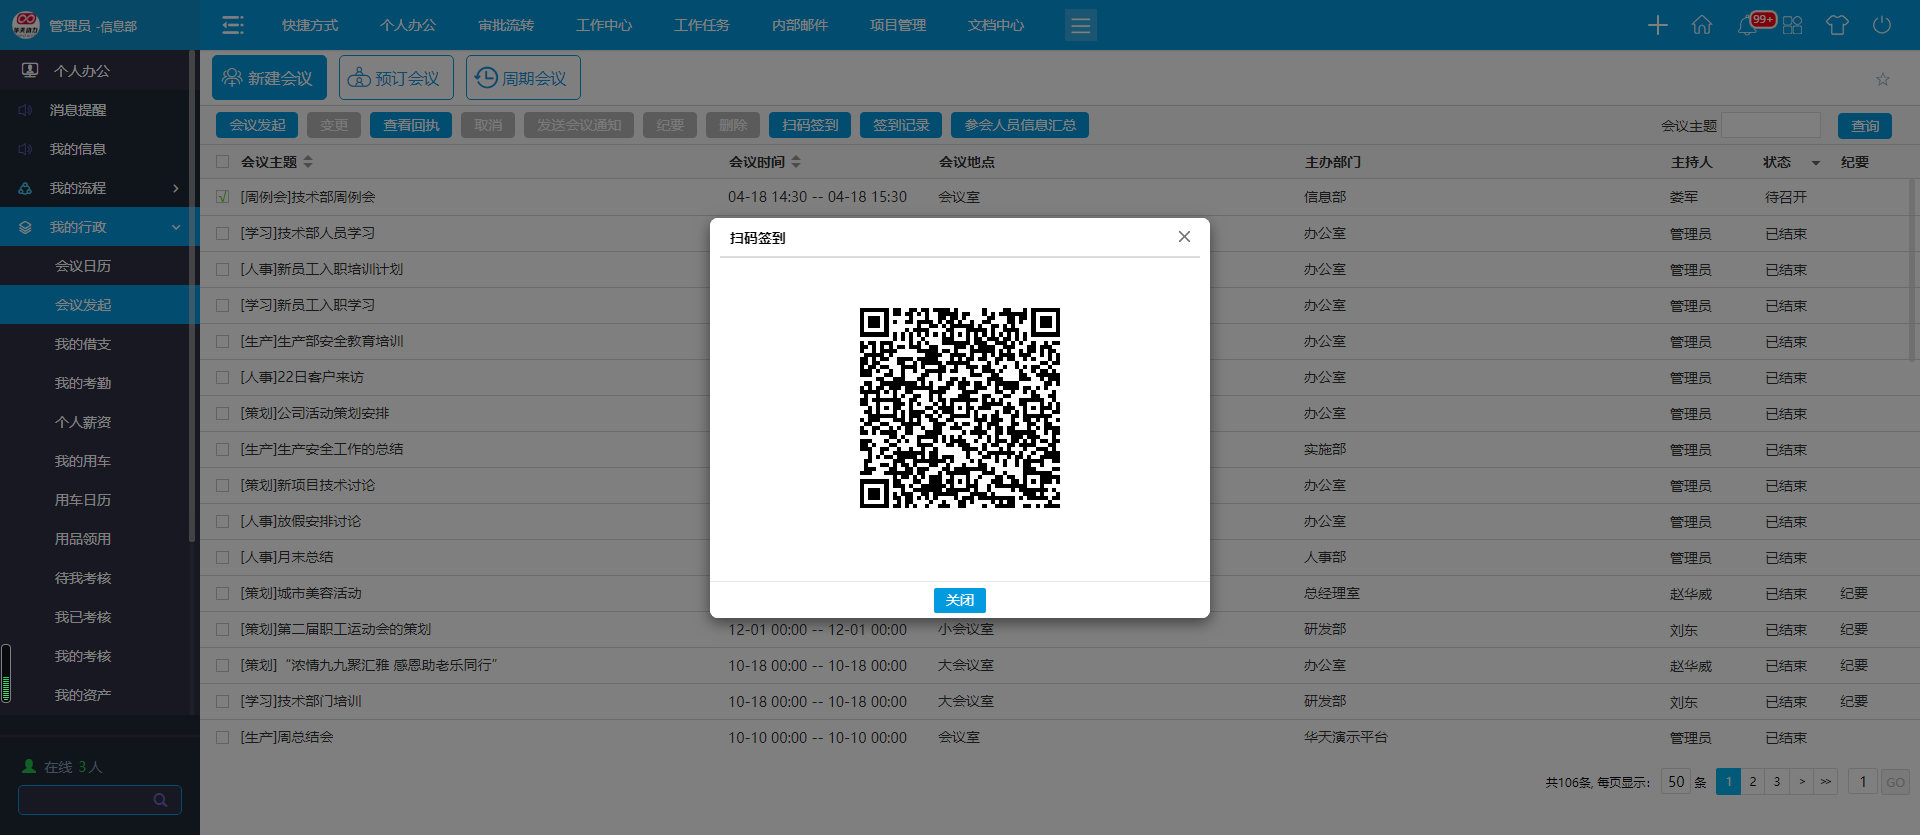
Task: Select 会议日历 in the sidebar
Action: (83, 266)
